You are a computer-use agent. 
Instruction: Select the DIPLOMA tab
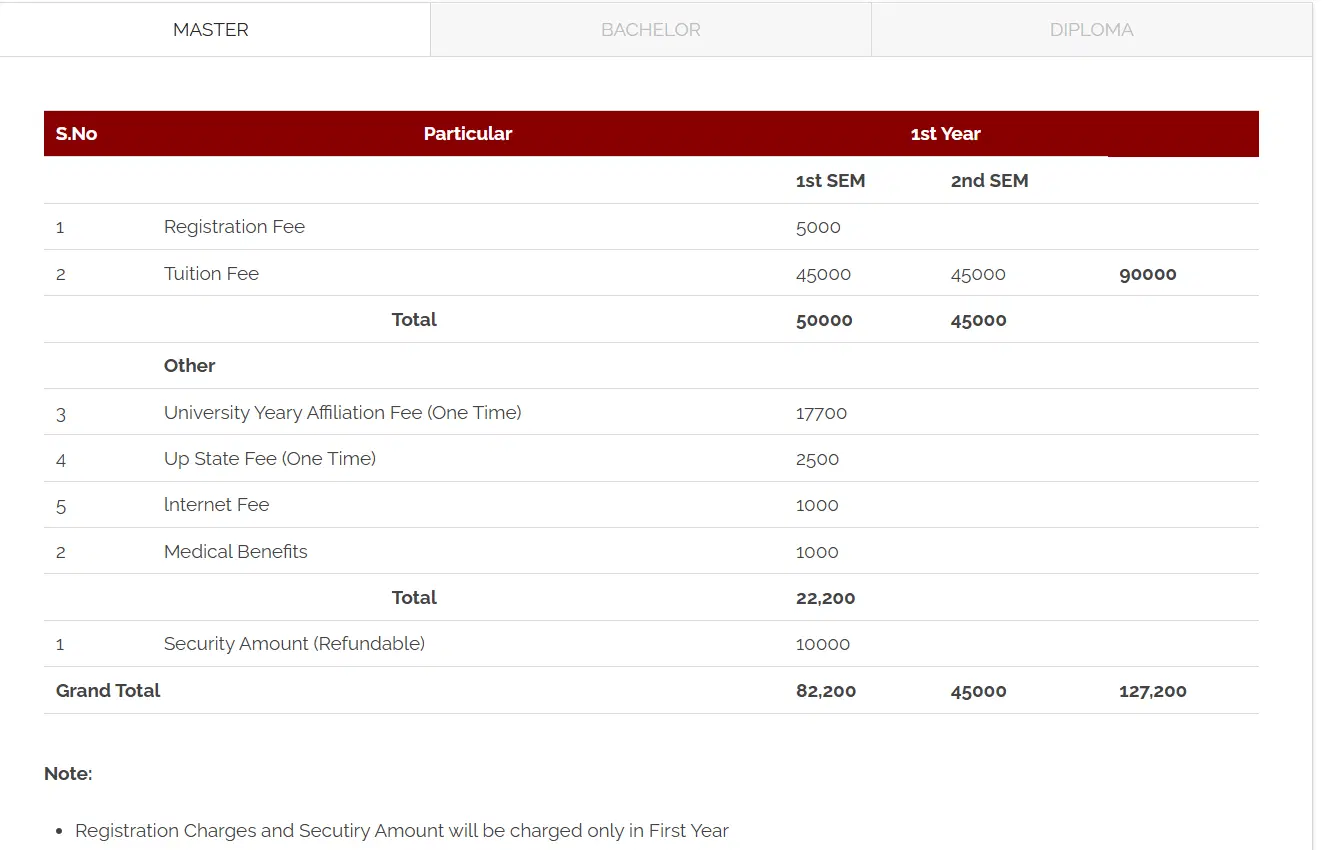click(1091, 30)
